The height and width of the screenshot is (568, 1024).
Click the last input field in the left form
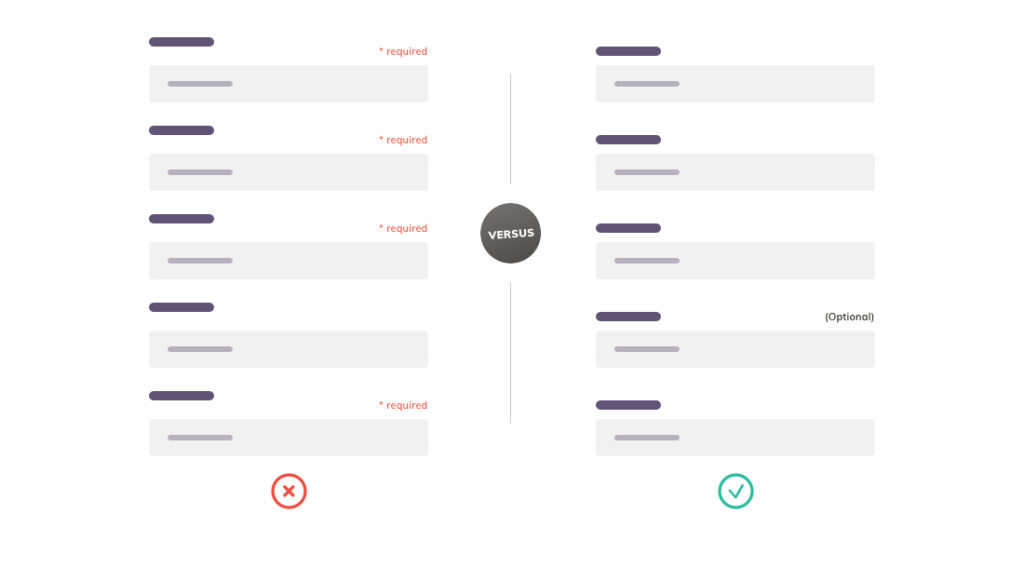(288, 437)
